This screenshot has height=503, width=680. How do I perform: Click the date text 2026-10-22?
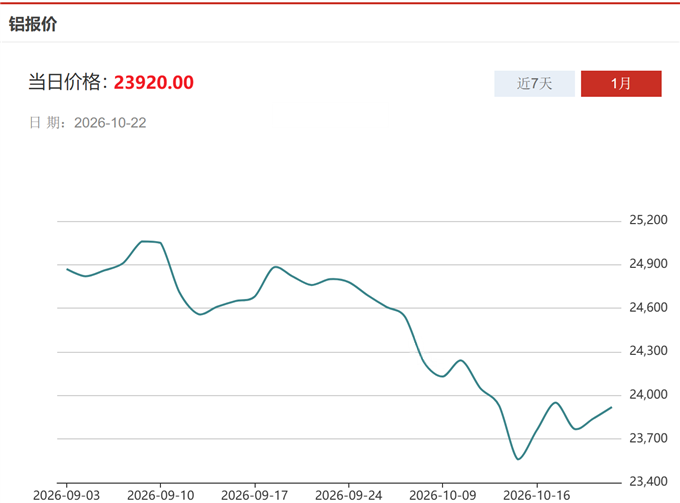click(x=110, y=123)
